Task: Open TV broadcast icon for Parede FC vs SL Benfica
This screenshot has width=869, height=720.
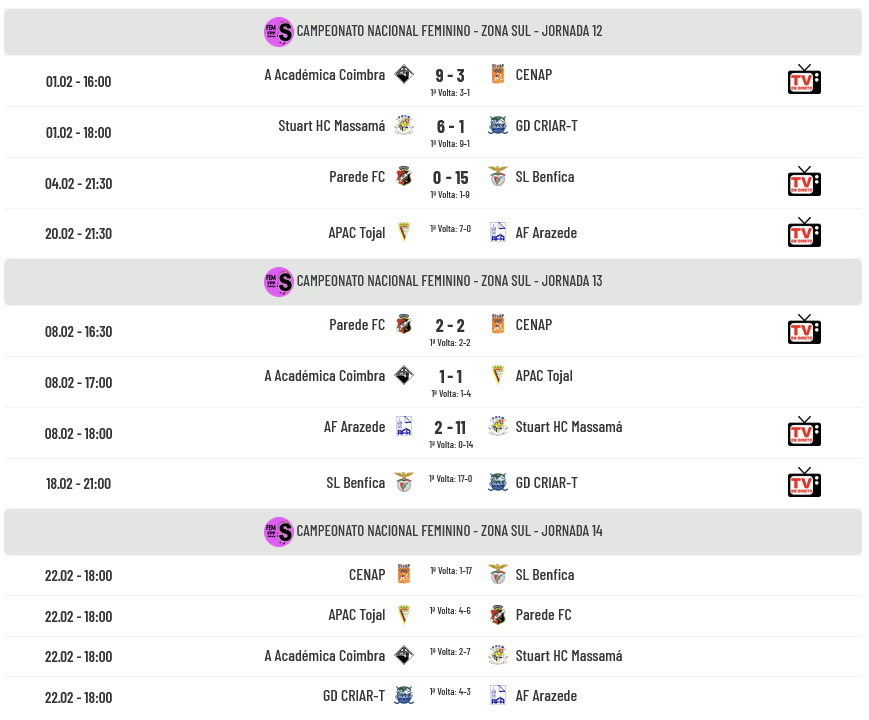Action: point(804,182)
